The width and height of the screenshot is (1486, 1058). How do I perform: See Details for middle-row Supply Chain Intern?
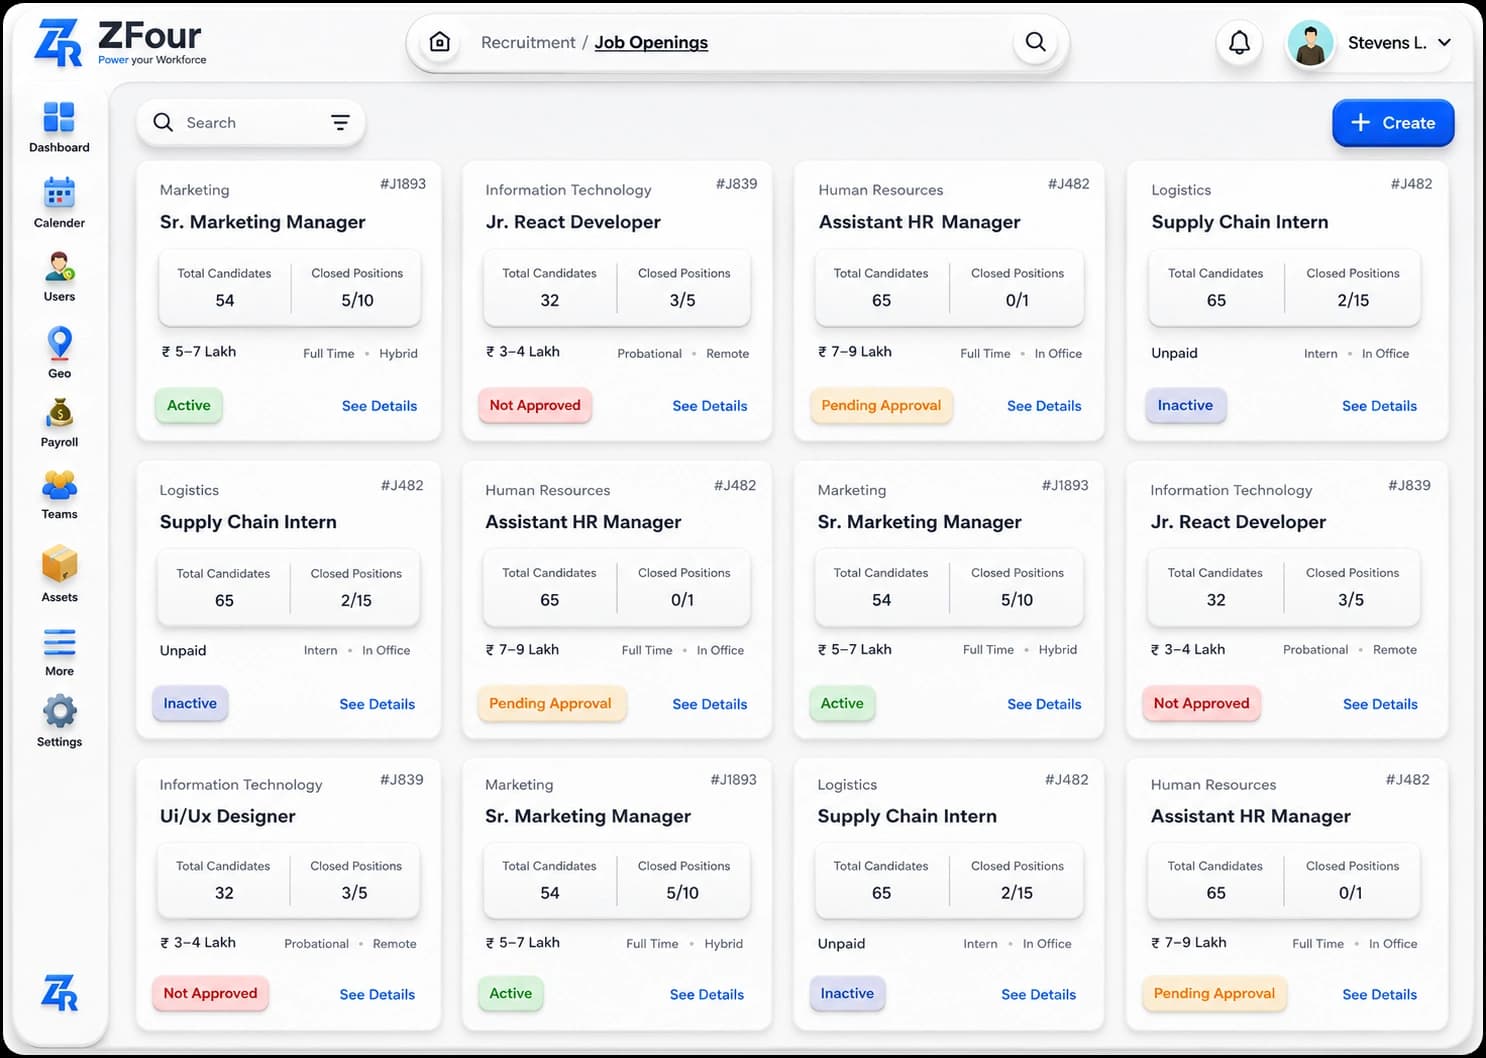tap(377, 704)
